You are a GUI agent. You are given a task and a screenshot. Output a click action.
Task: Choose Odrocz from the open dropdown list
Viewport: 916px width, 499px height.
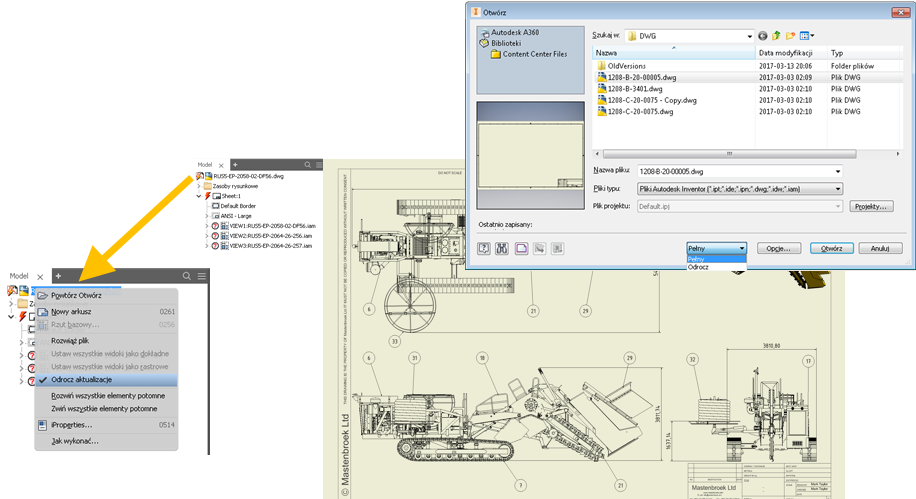coord(716,267)
